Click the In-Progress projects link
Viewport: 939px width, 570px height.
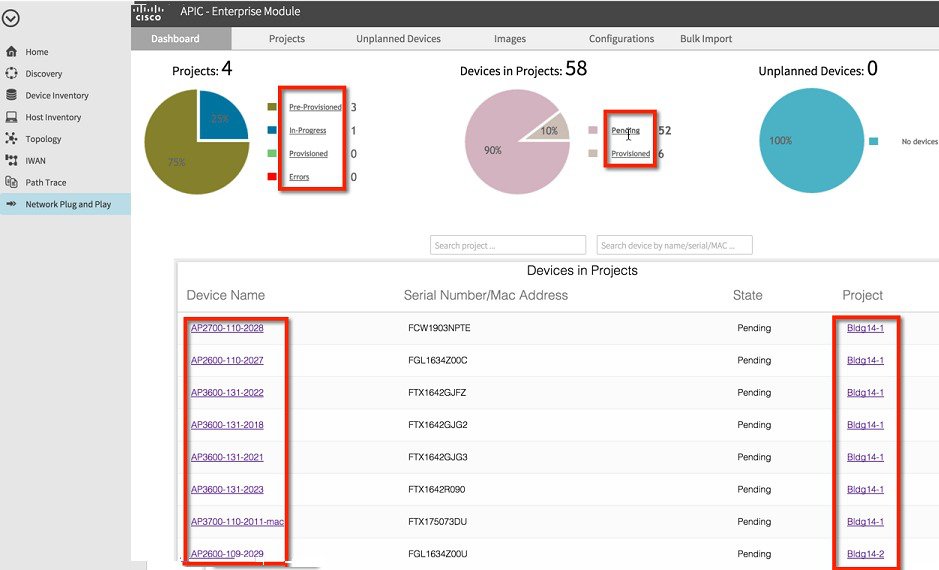pos(308,131)
